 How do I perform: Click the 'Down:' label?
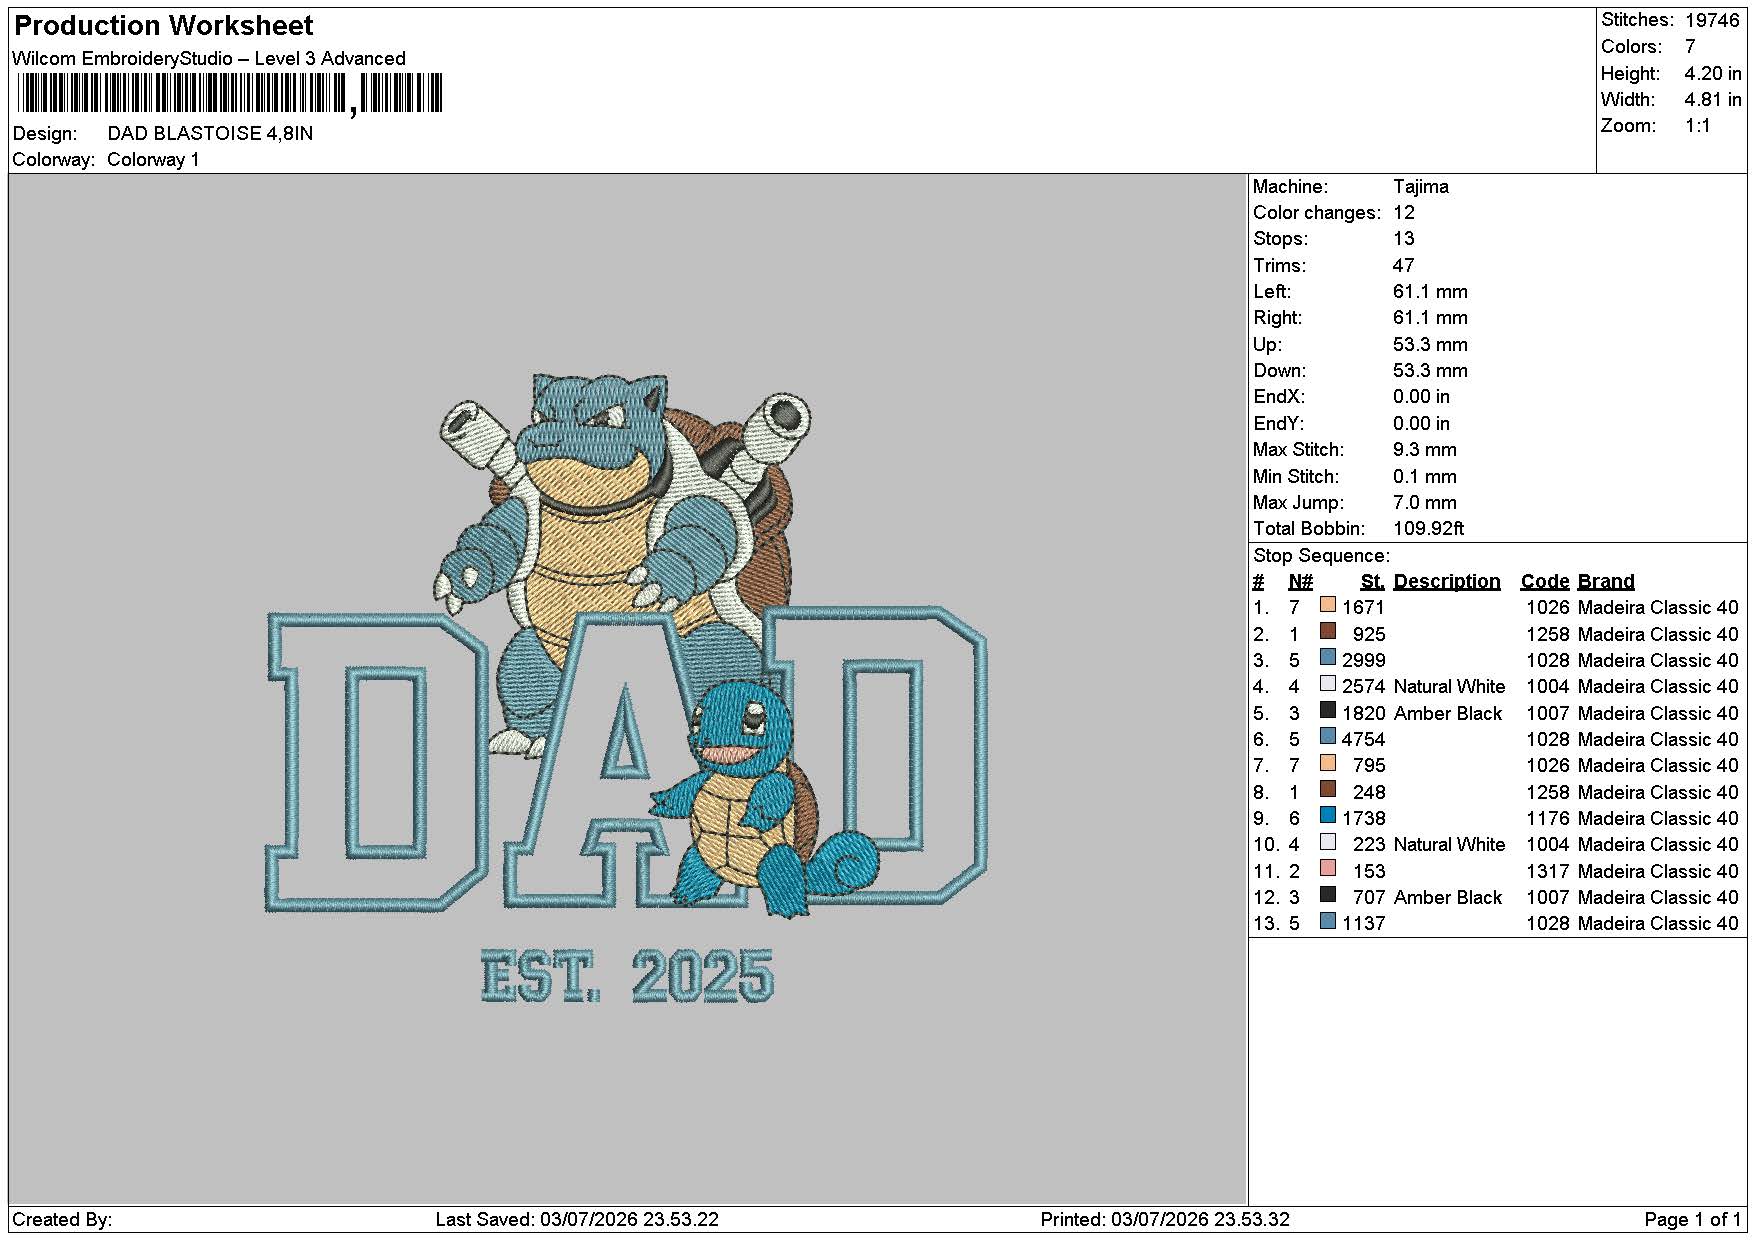tap(1279, 371)
